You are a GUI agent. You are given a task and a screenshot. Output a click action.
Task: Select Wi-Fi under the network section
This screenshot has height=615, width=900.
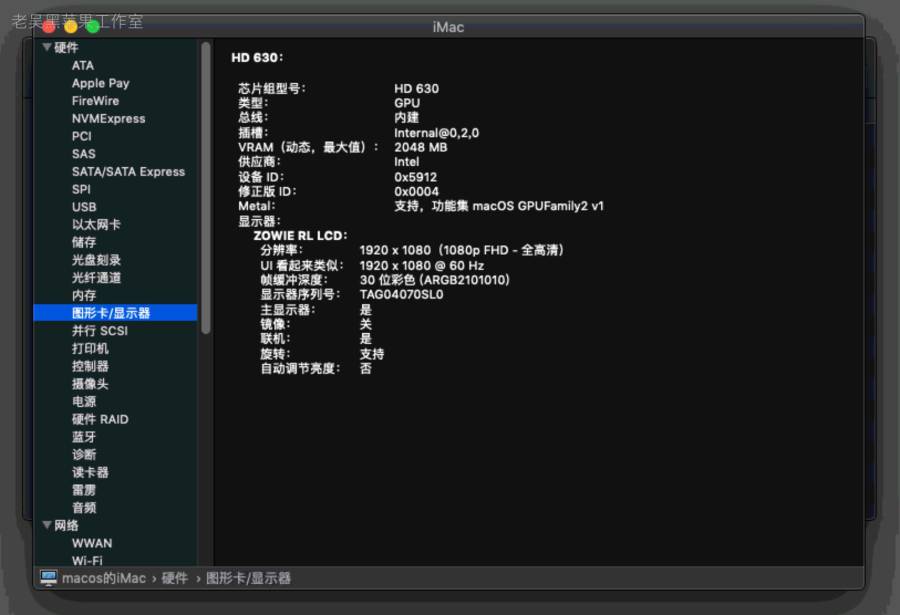87,561
